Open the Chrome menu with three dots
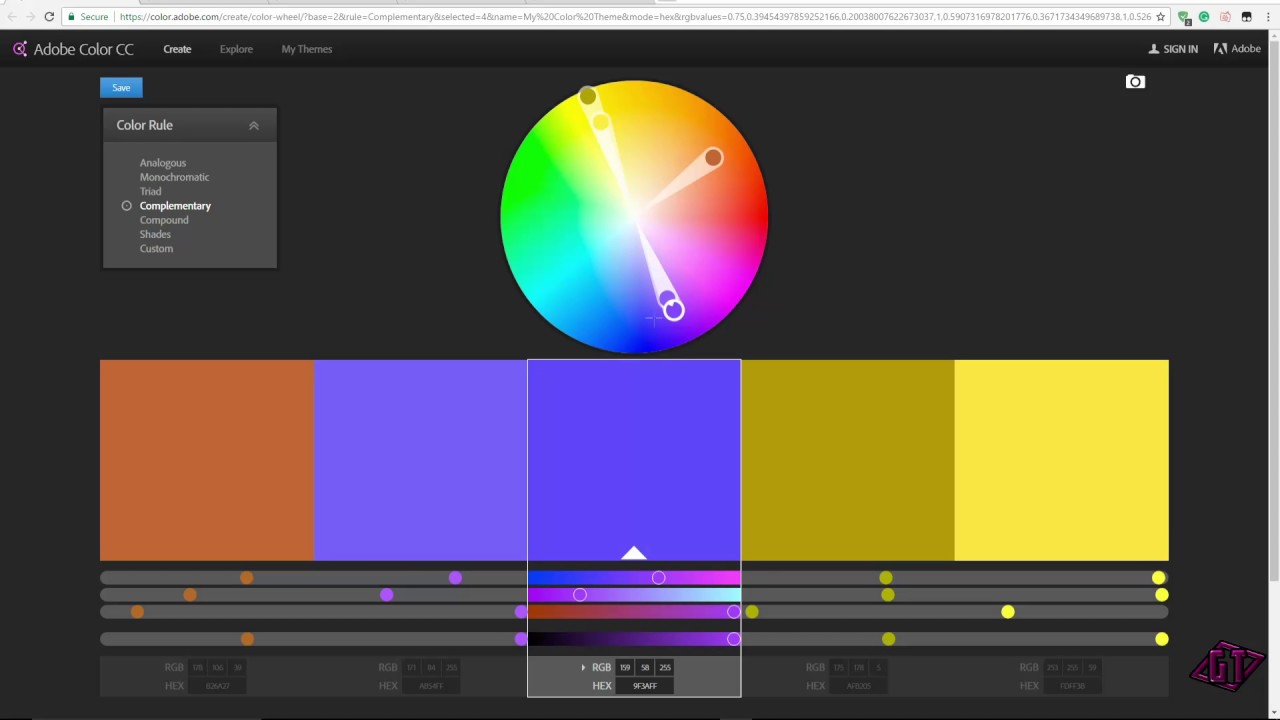 (x=1268, y=17)
